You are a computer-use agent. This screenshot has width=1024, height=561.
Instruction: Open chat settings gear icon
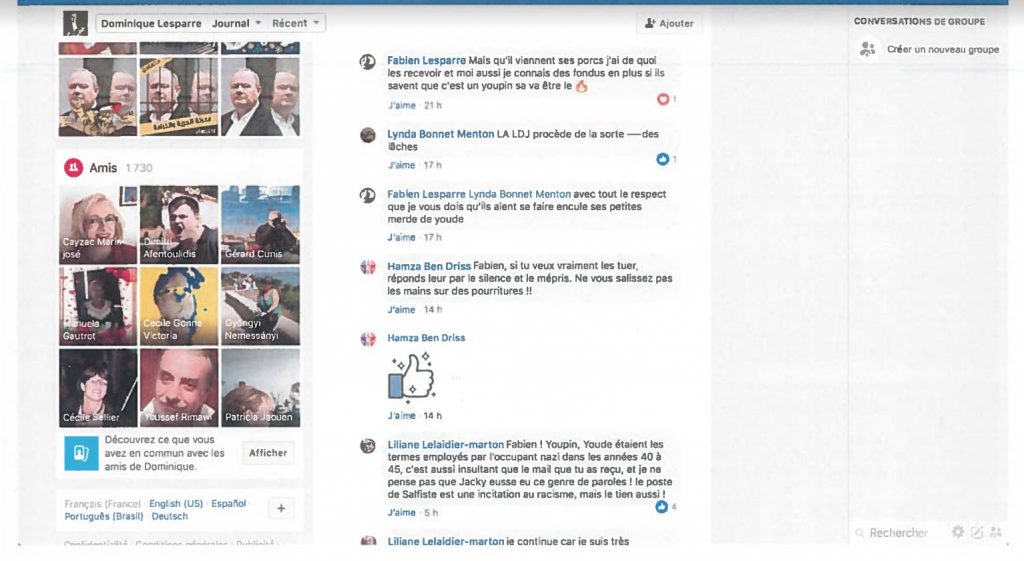coord(957,532)
